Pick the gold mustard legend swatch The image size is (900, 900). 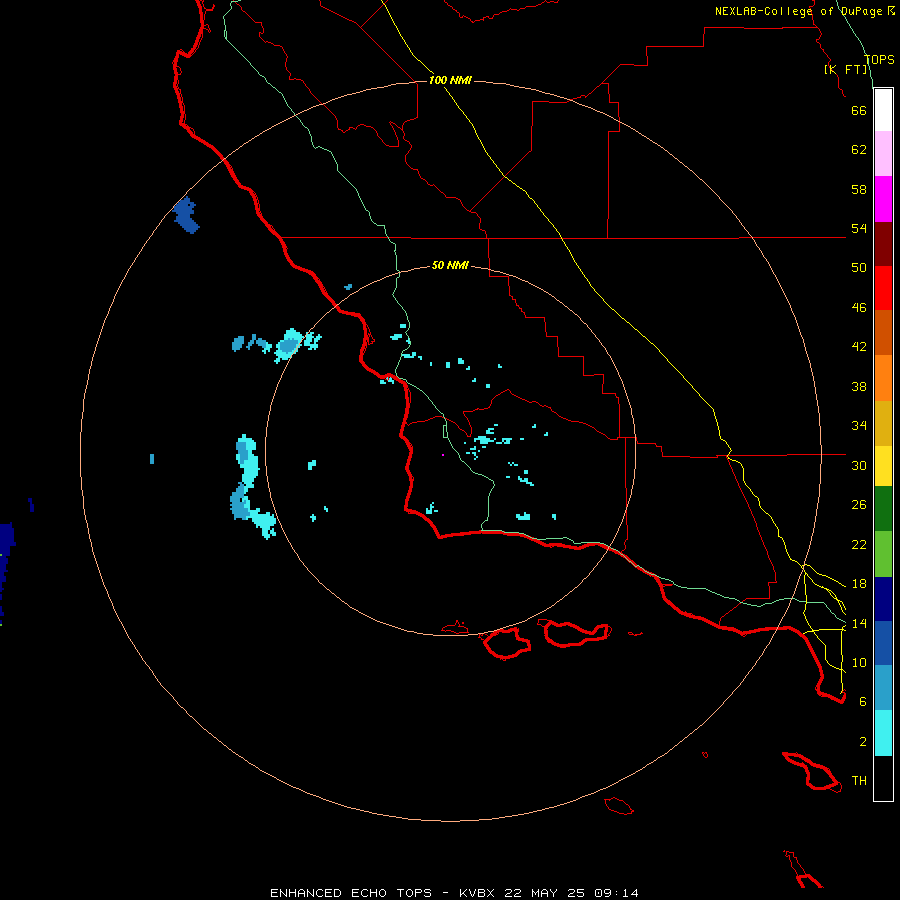pyautogui.click(x=883, y=423)
